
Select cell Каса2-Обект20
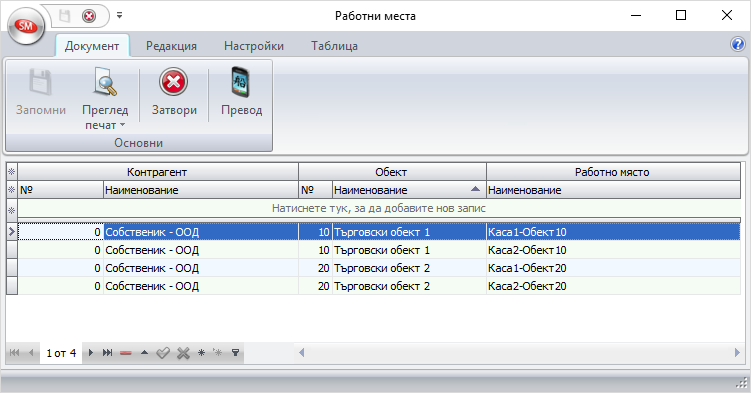613,286
